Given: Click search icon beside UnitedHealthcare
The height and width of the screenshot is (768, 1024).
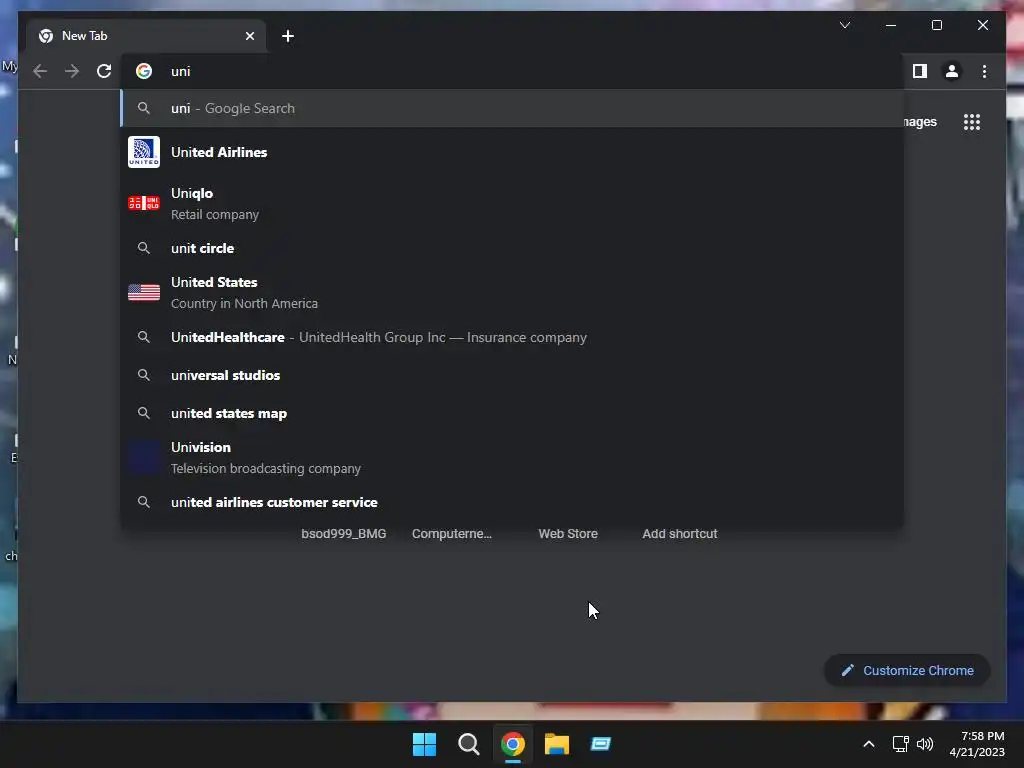Looking at the screenshot, I should [x=144, y=337].
